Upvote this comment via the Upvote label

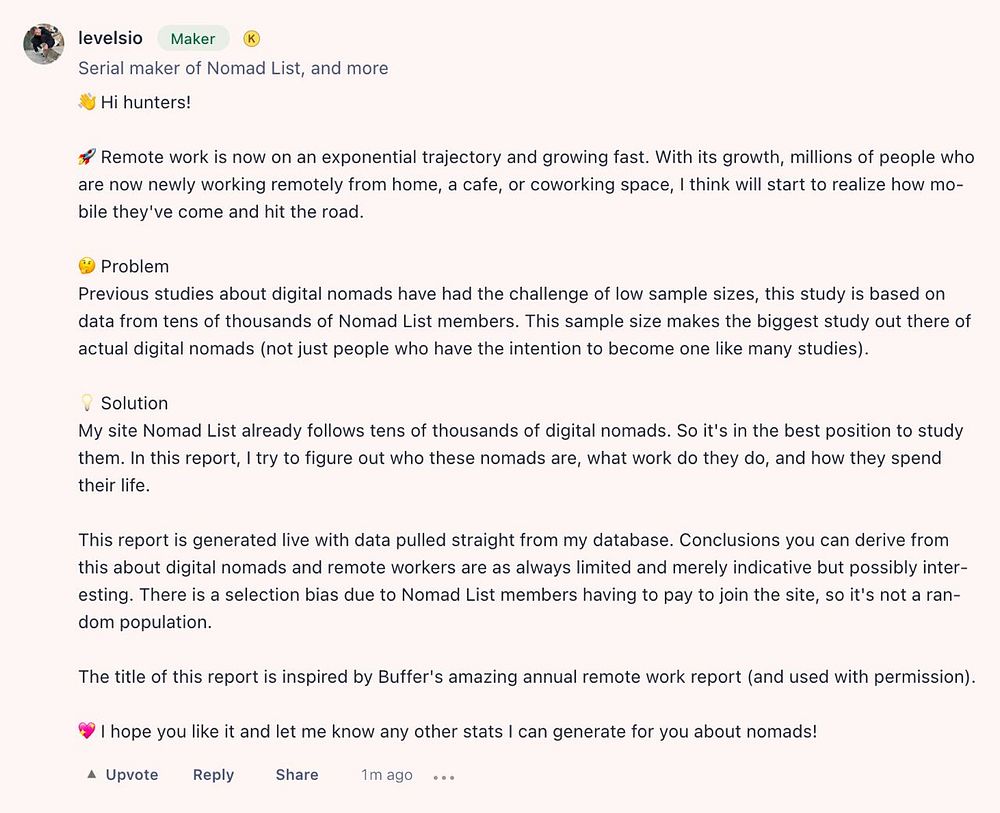[x=132, y=775]
